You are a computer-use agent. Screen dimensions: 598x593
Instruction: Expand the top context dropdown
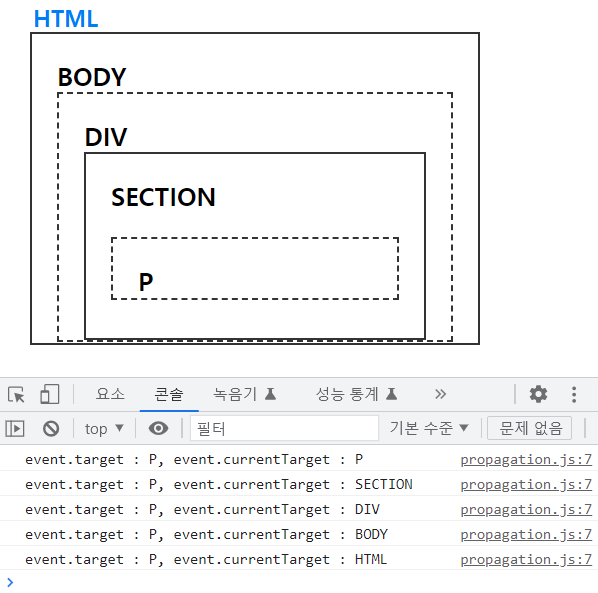104,429
